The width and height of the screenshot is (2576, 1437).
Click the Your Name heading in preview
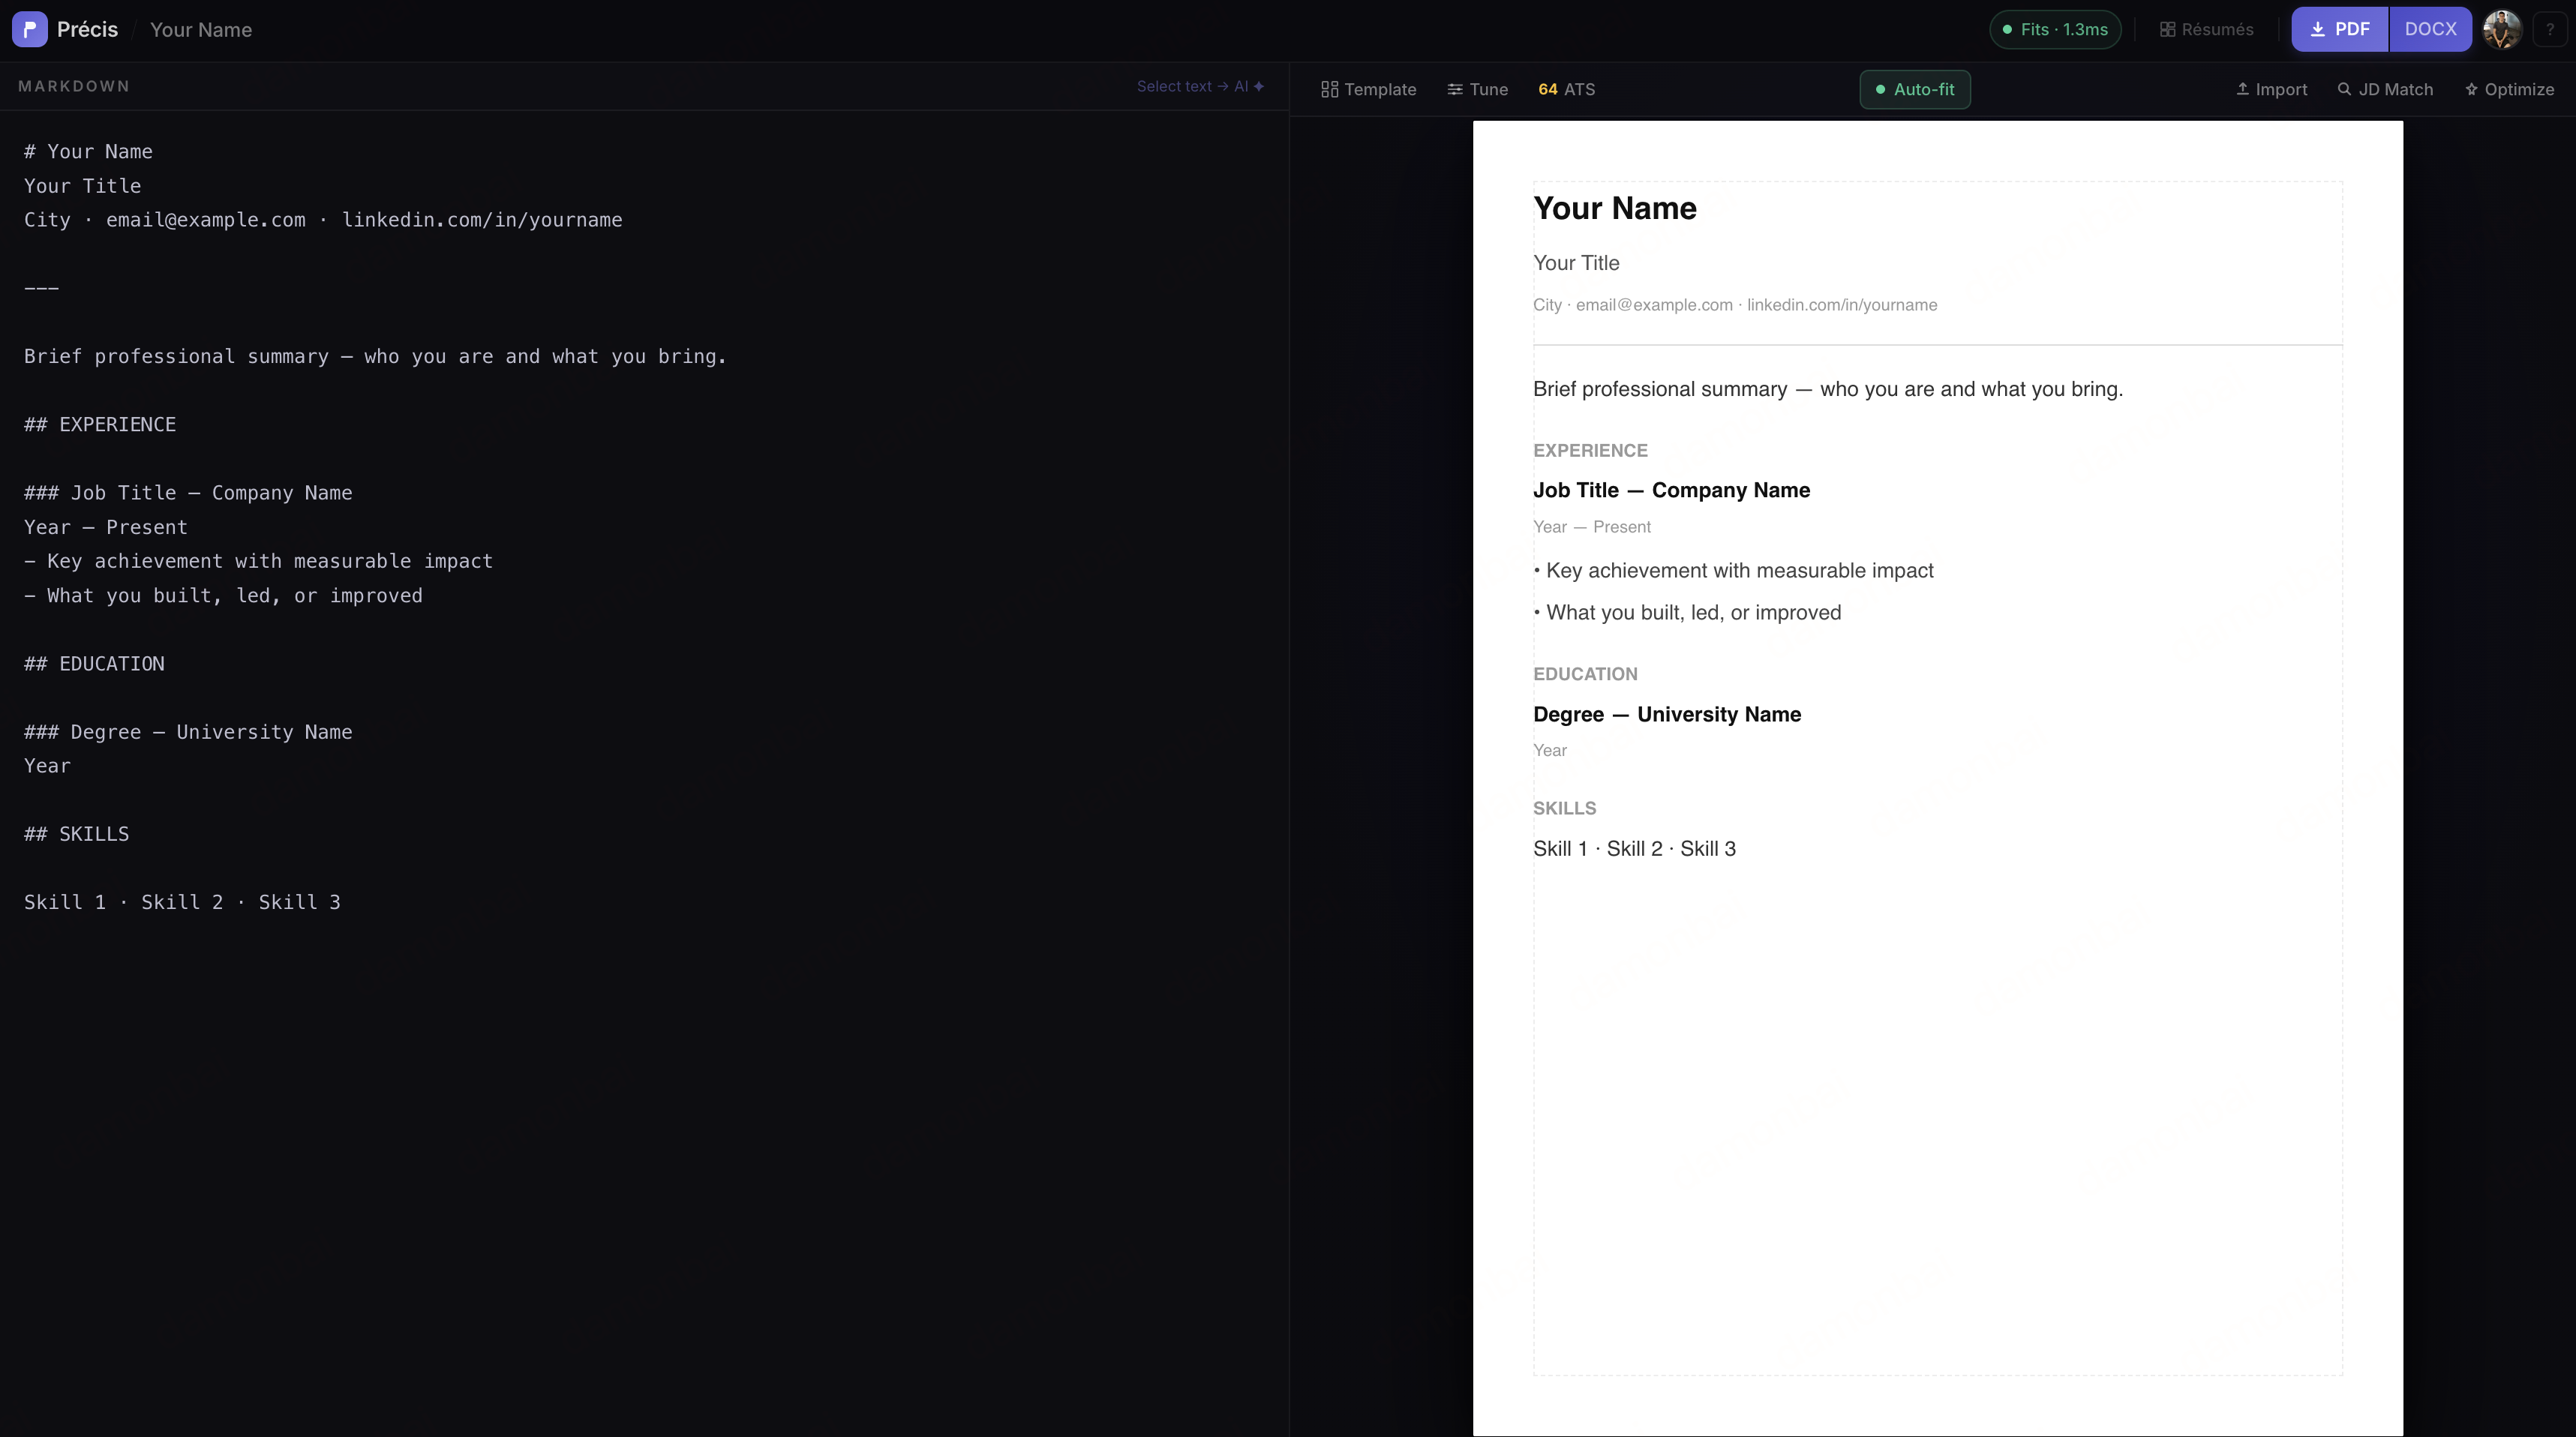1614,209
